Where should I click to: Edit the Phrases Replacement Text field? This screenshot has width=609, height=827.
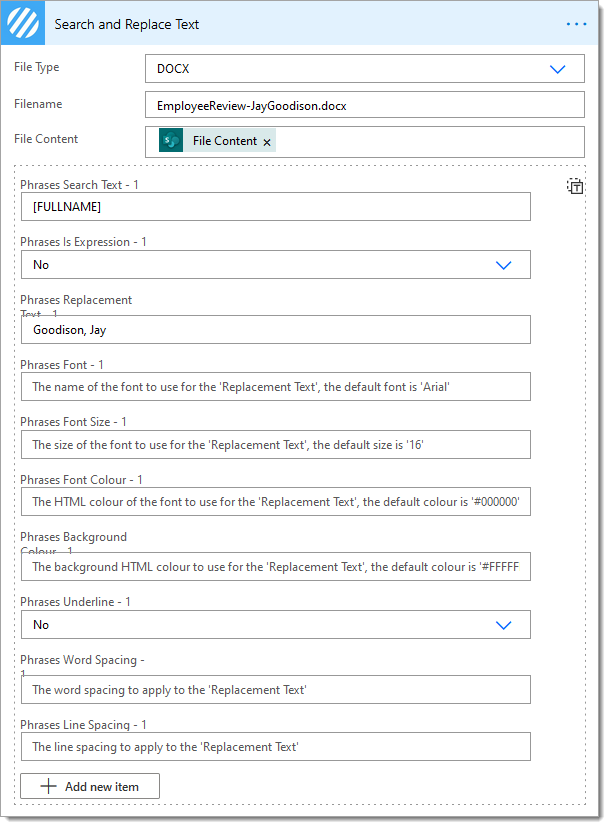click(x=275, y=330)
